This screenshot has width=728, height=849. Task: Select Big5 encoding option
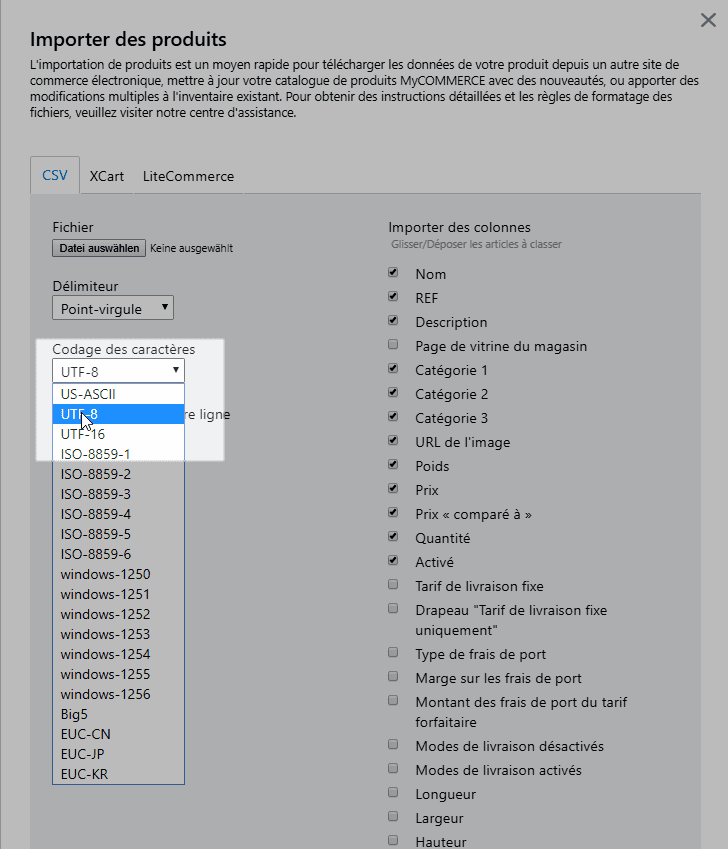119,715
